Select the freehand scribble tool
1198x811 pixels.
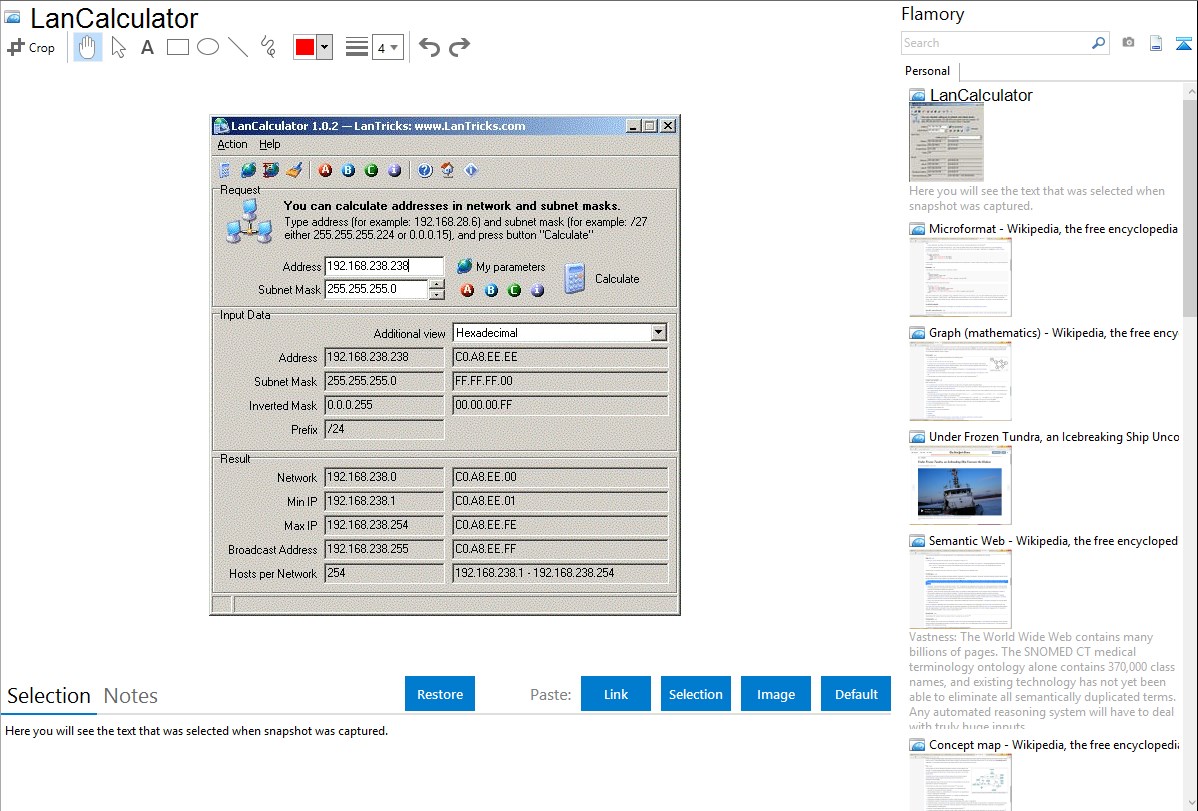(268, 47)
